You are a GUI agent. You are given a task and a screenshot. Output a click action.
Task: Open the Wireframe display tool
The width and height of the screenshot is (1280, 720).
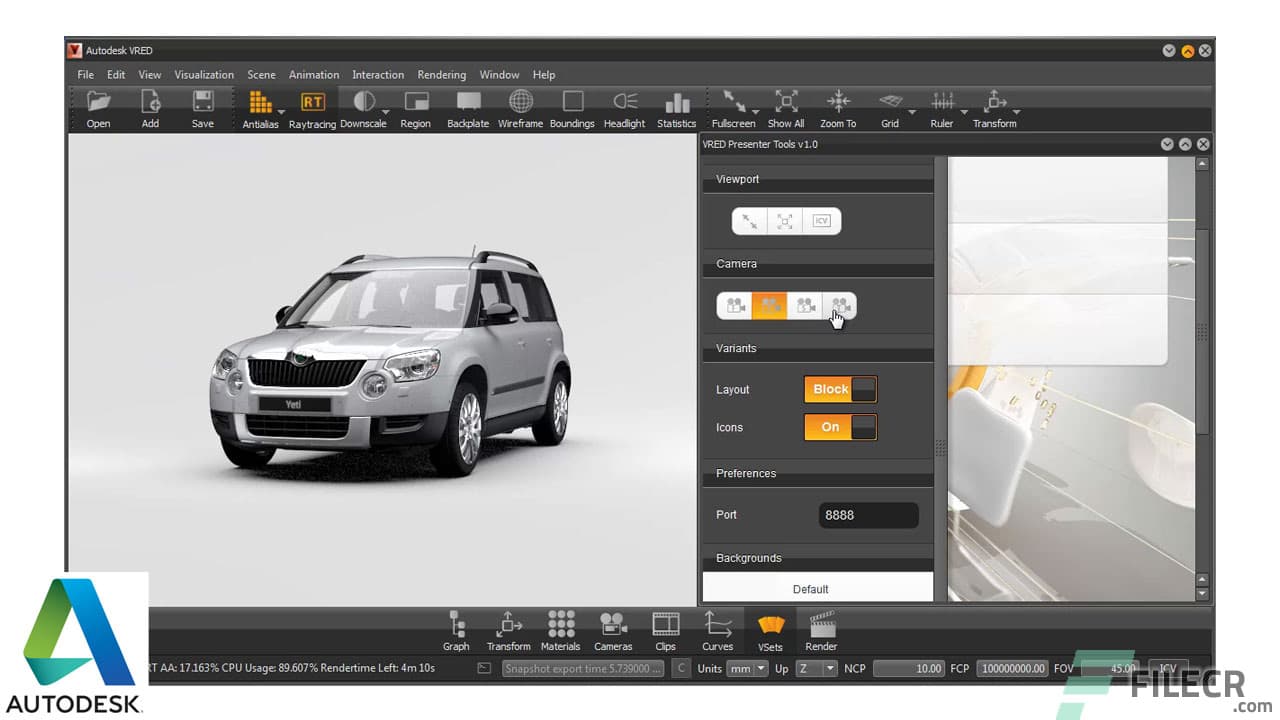coord(520,105)
